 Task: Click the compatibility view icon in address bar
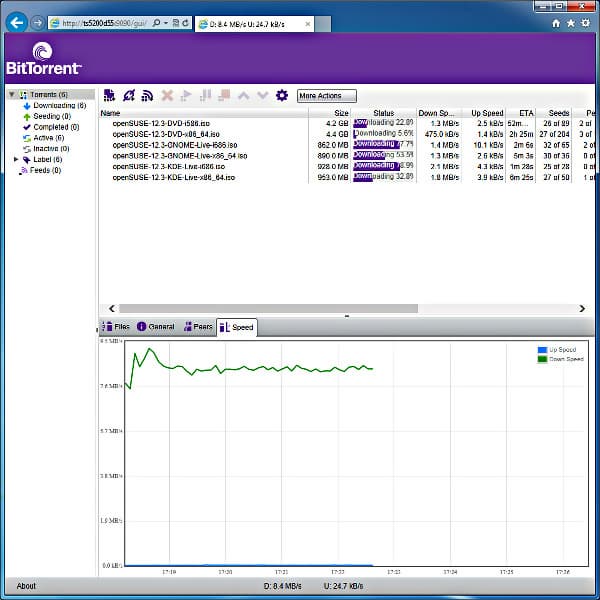click(x=176, y=23)
